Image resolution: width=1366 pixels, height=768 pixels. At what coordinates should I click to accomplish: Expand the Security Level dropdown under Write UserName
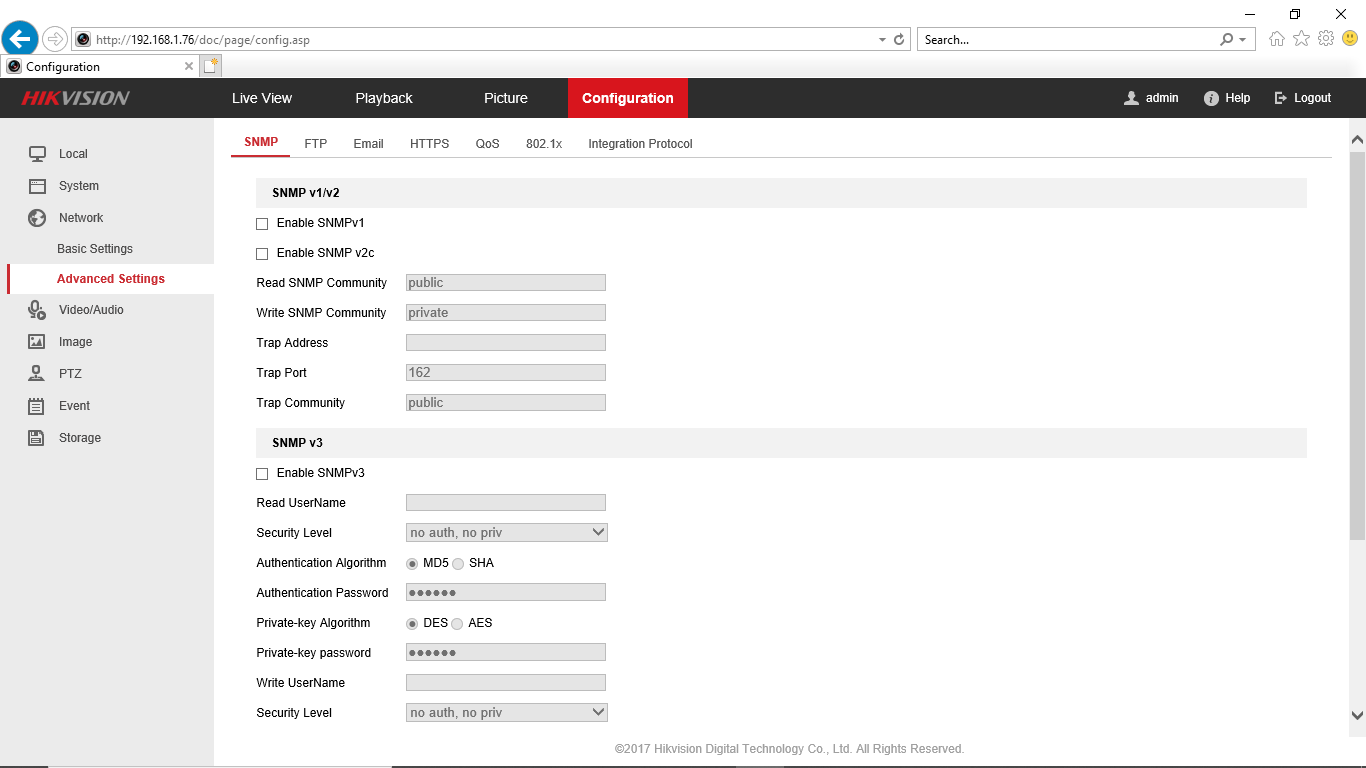(x=506, y=713)
